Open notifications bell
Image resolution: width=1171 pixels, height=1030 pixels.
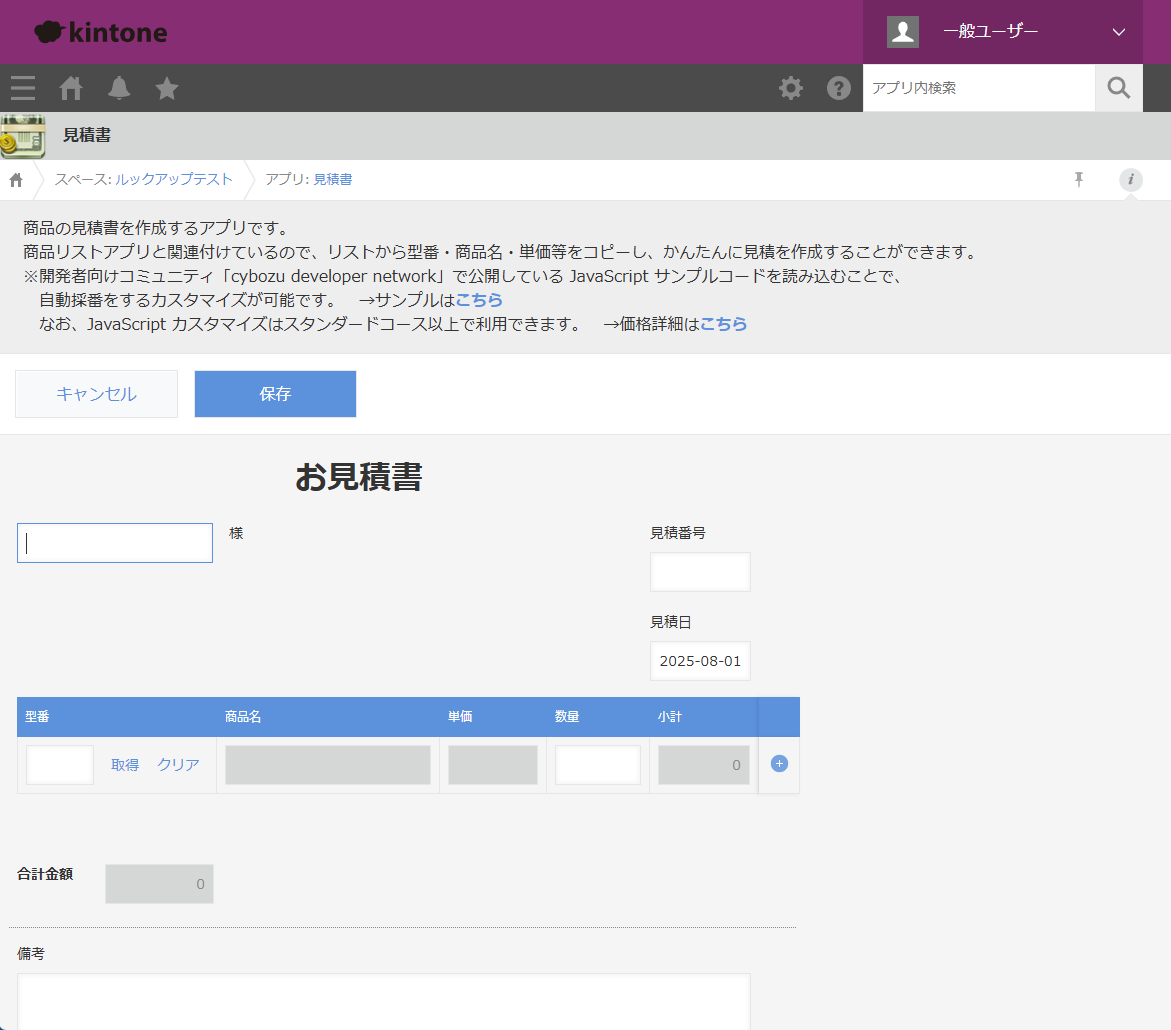pyautogui.click(x=119, y=88)
